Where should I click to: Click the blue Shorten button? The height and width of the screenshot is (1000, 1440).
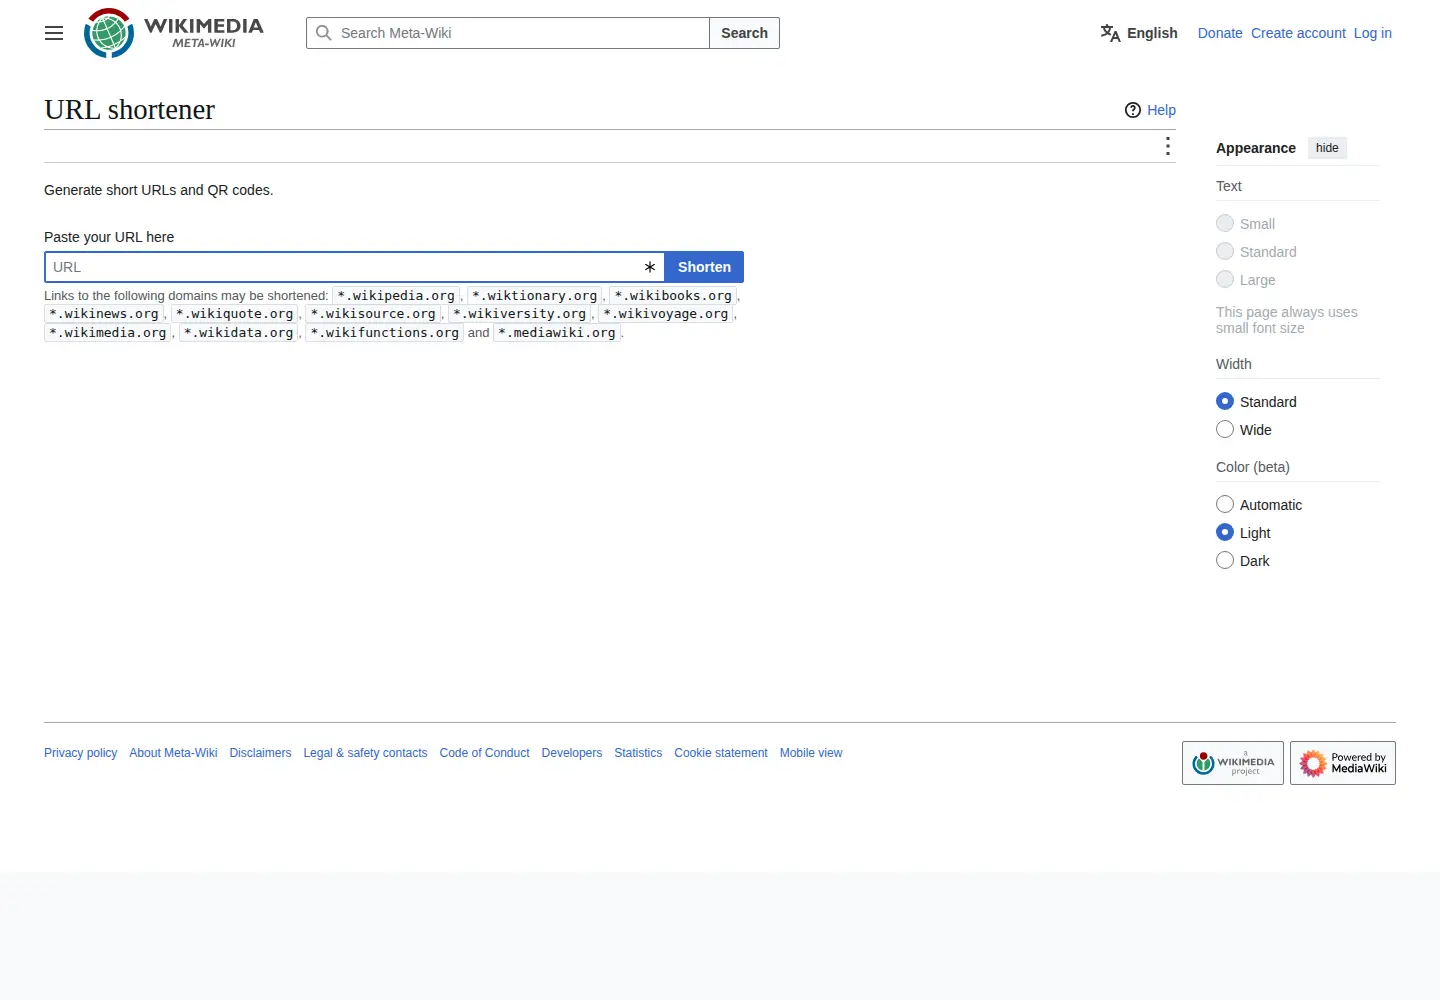click(x=704, y=267)
